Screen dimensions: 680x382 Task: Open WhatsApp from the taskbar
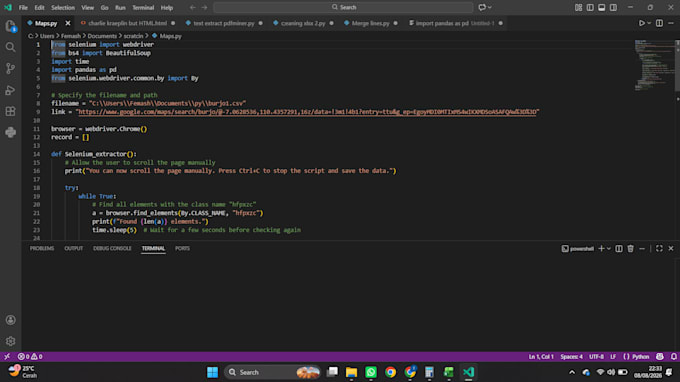(371, 372)
